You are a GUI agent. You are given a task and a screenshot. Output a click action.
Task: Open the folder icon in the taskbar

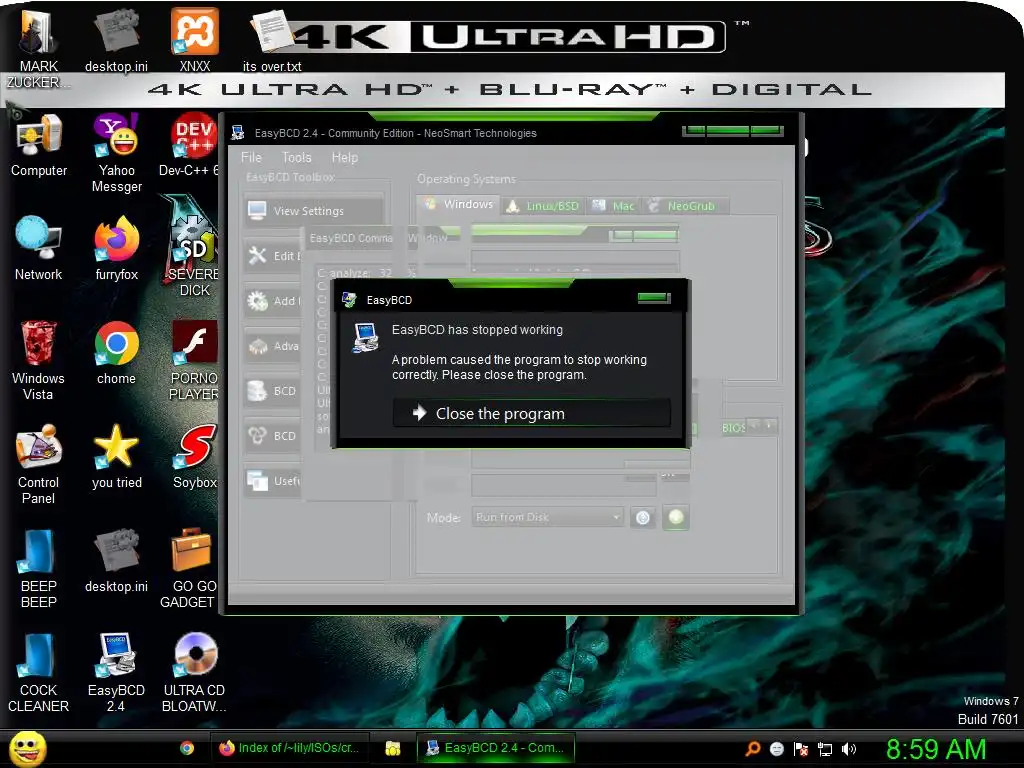(x=392, y=748)
